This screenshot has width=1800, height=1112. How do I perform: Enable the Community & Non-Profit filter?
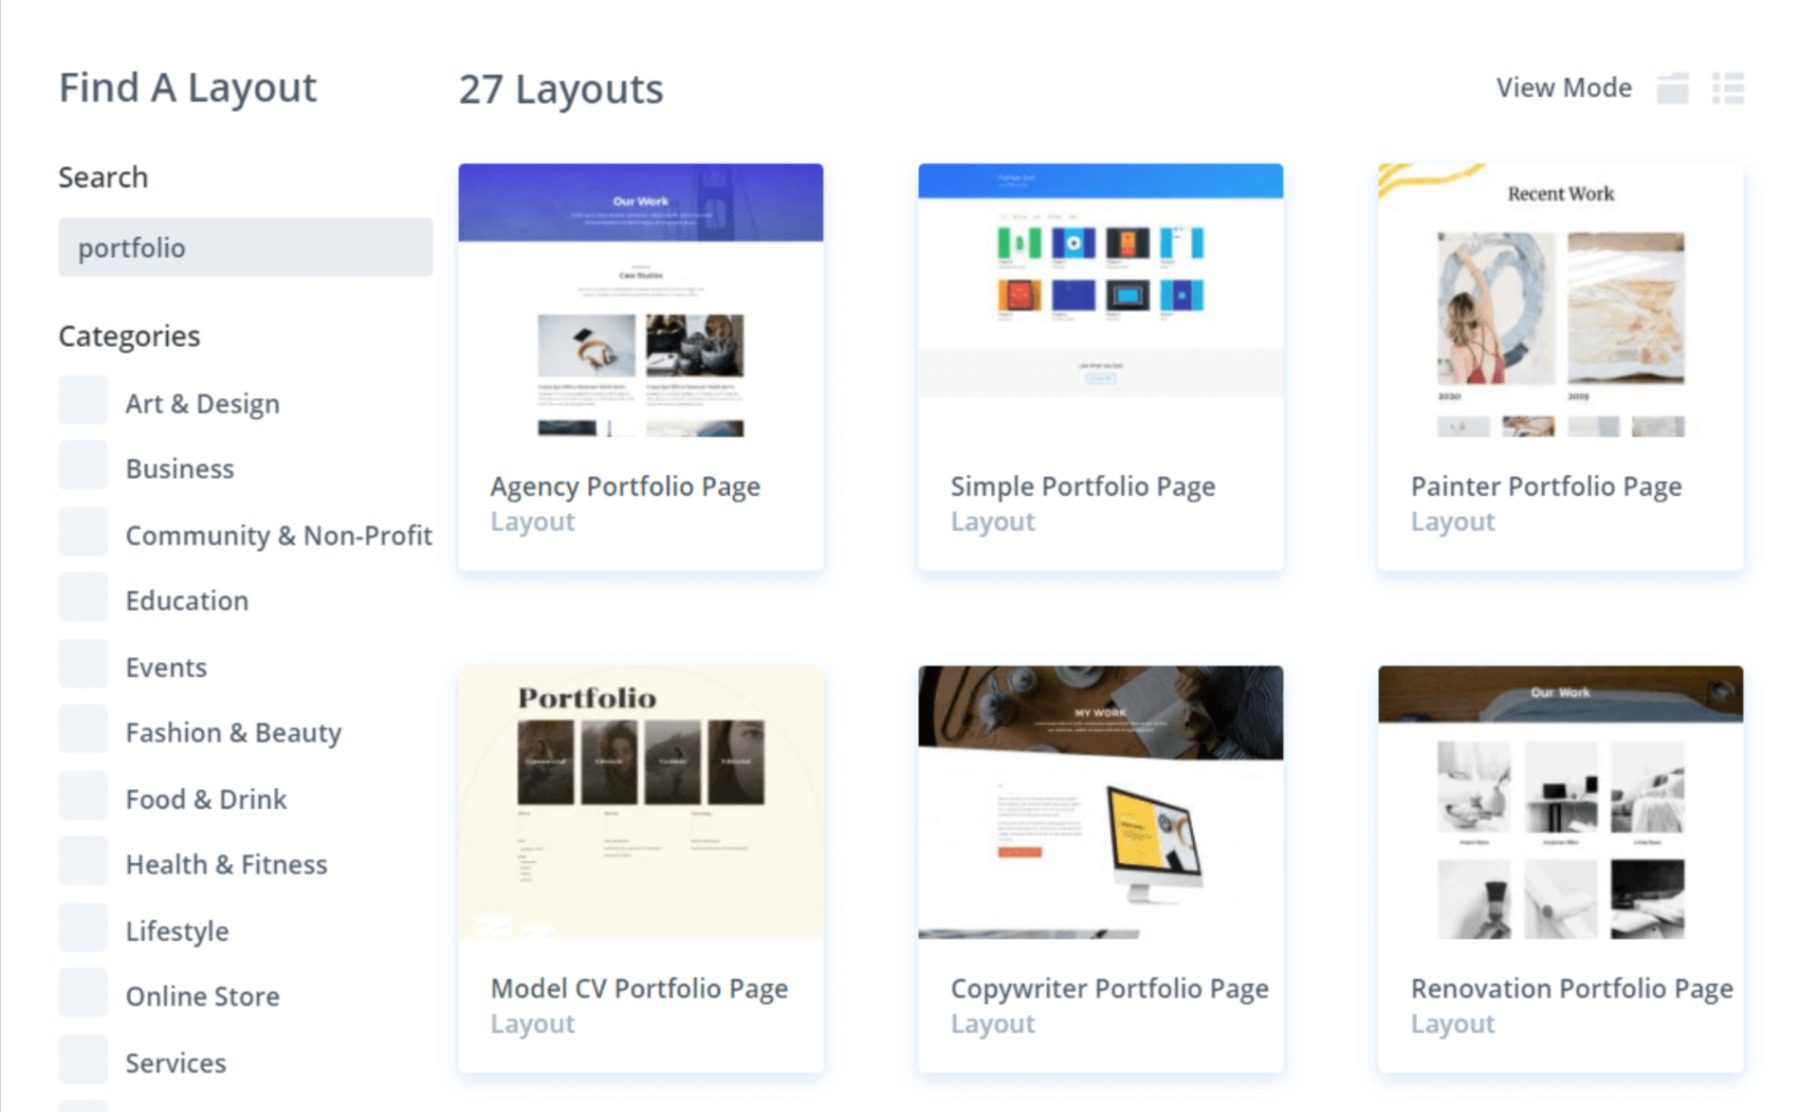pos(84,531)
